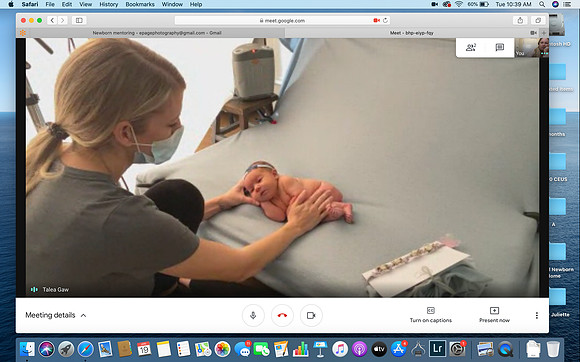580x362 pixels.
Task: Hang up using the red leave call button
Action: [x=282, y=315]
